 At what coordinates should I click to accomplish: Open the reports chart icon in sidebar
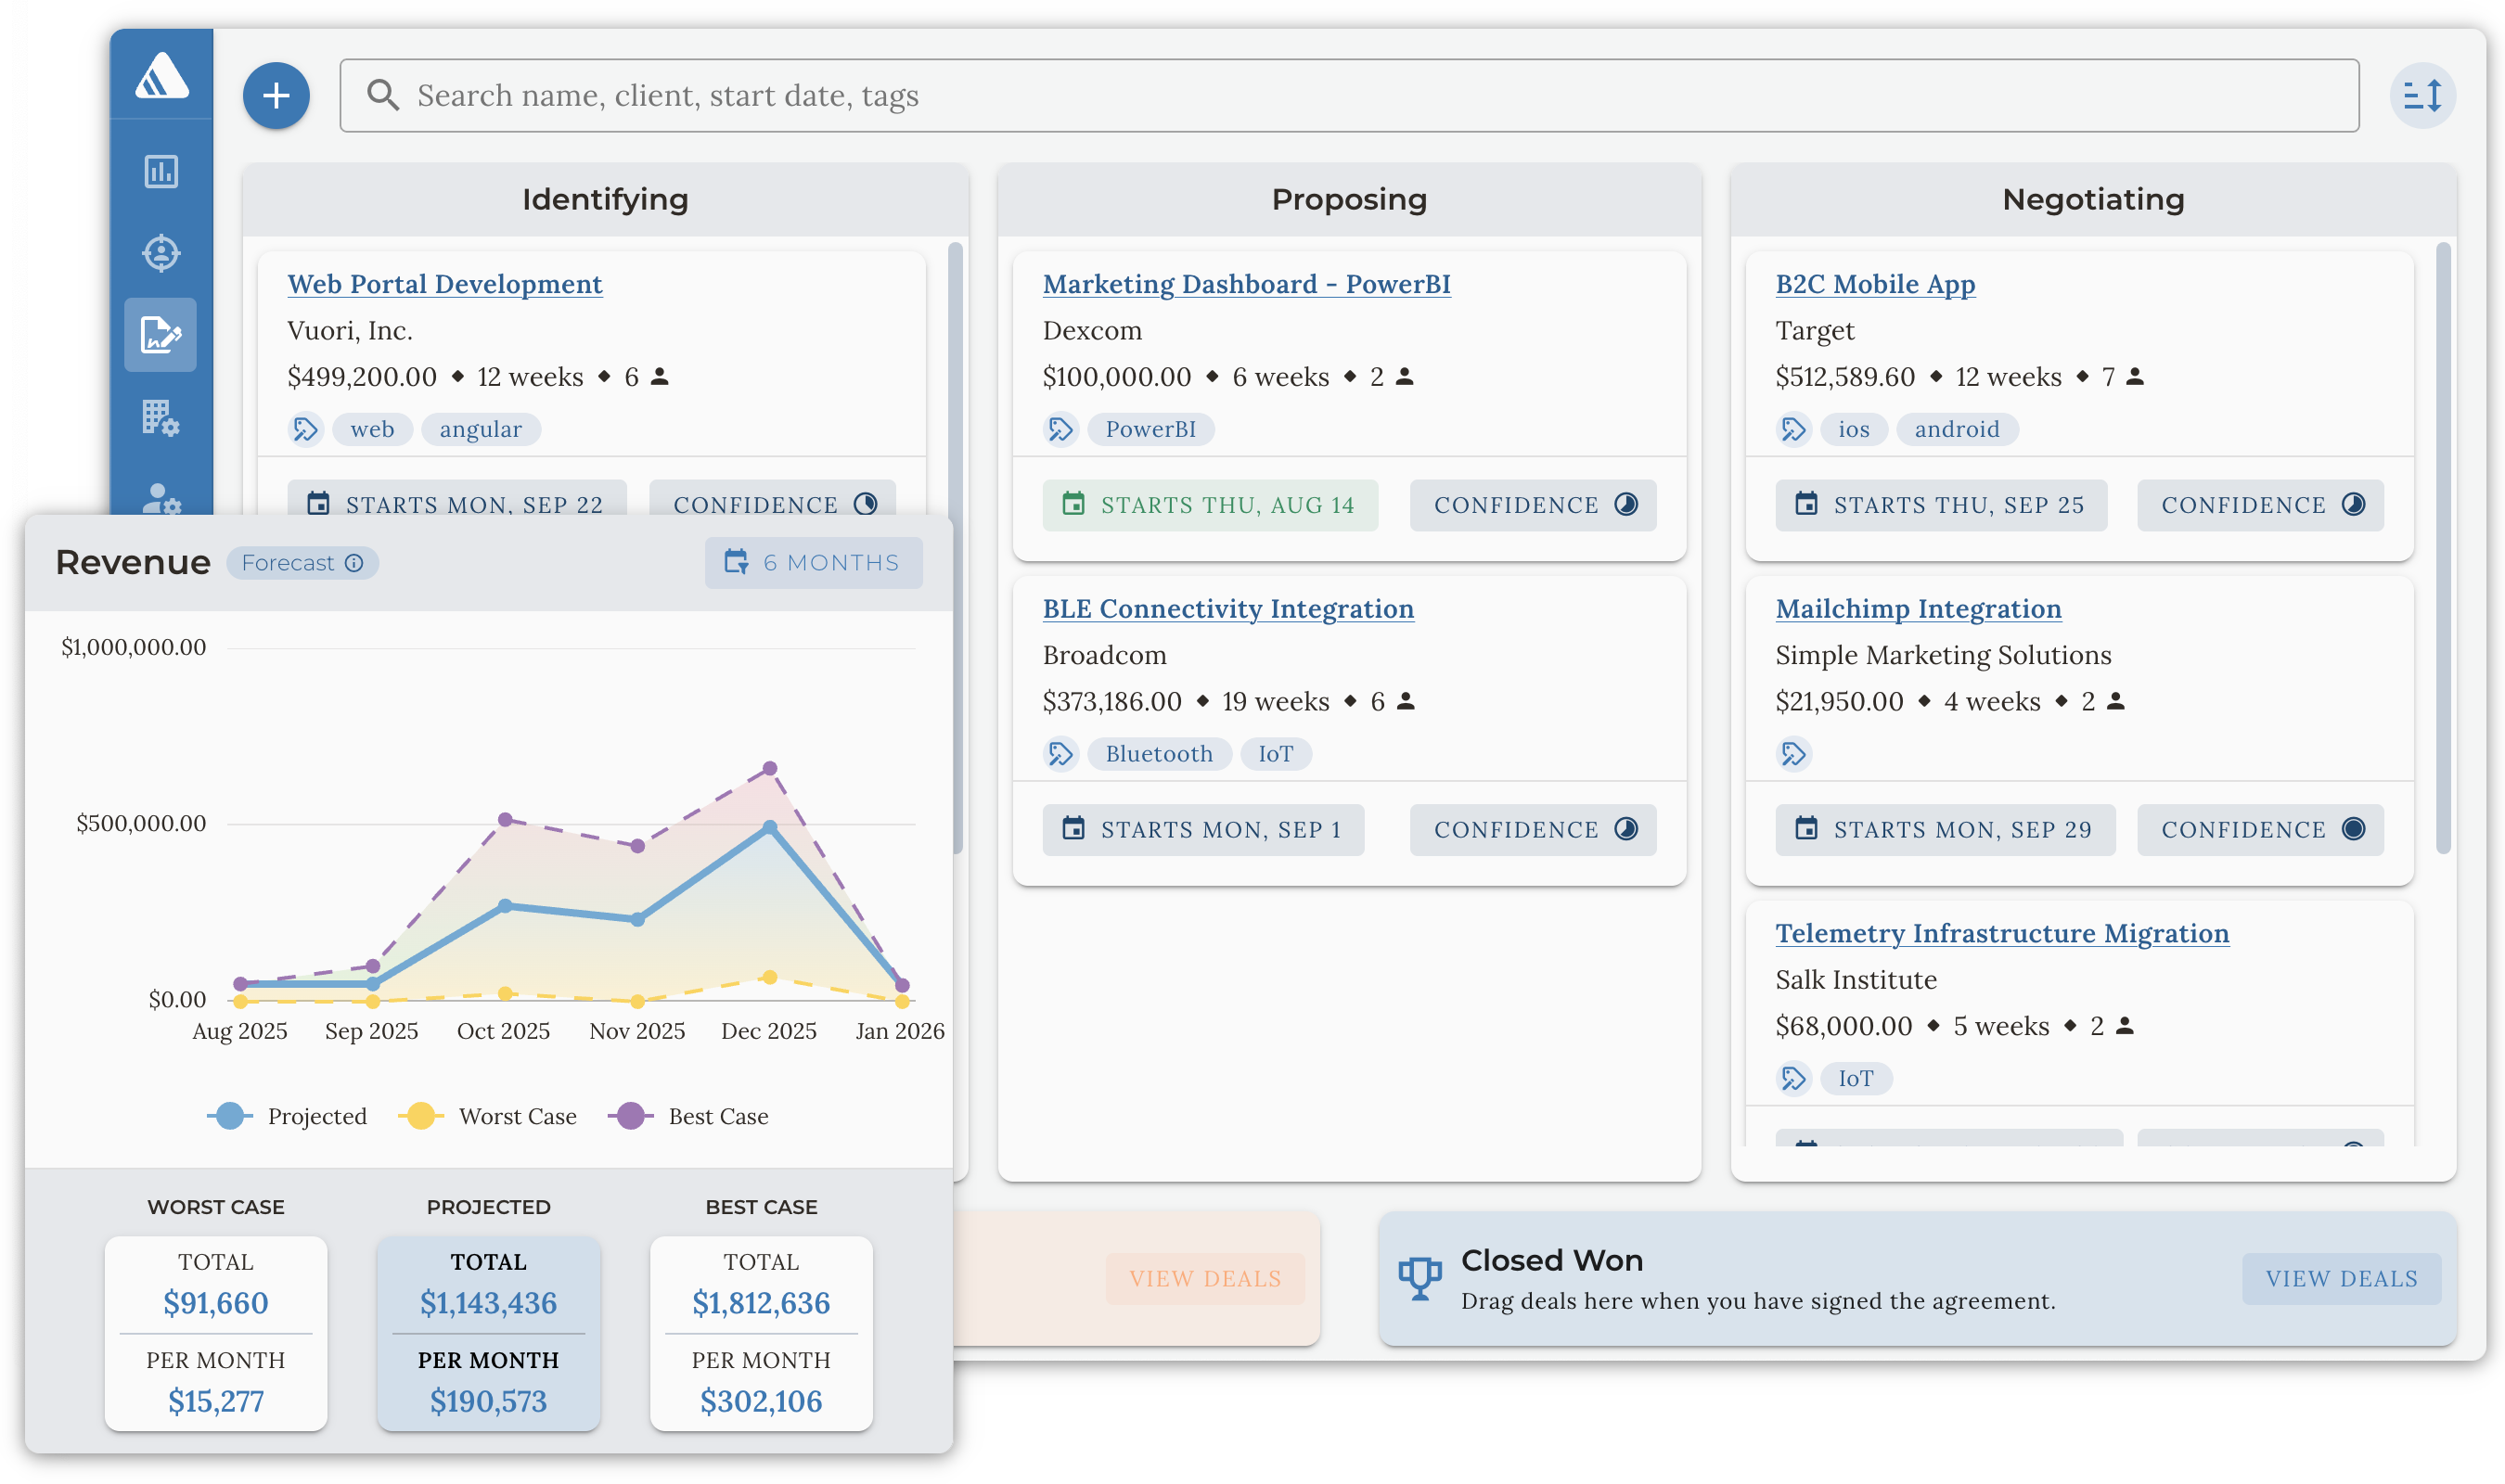click(x=161, y=171)
